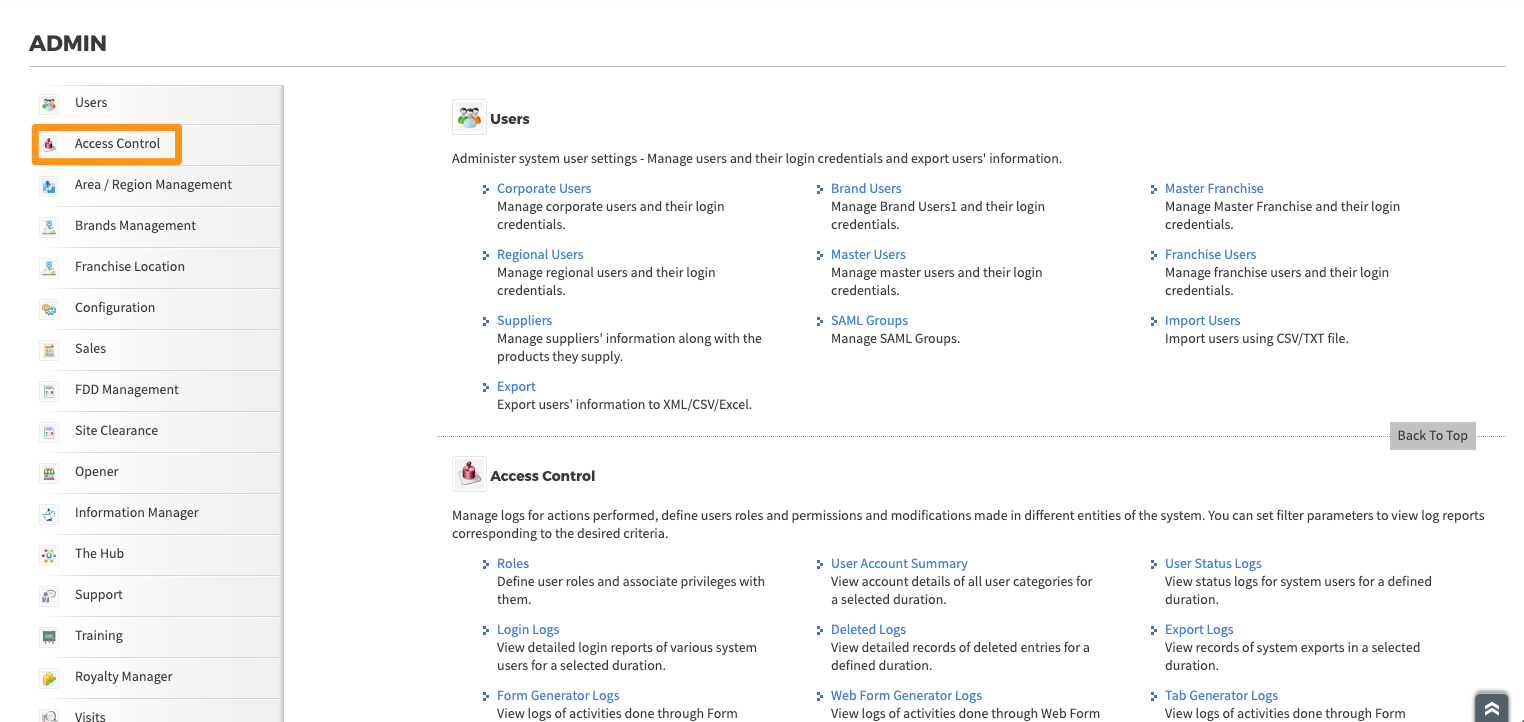Open the Franchise Users link
Screen dimensions: 1524x722
(1210, 254)
